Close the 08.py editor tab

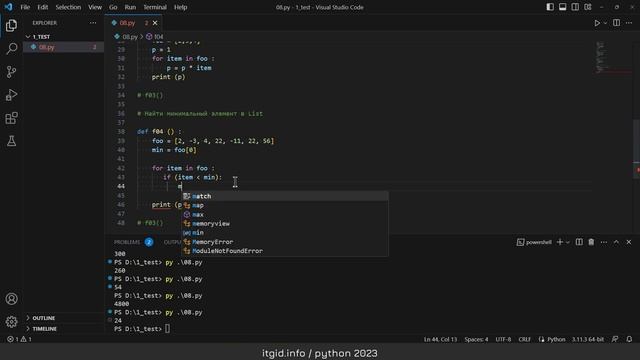tap(155, 23)
